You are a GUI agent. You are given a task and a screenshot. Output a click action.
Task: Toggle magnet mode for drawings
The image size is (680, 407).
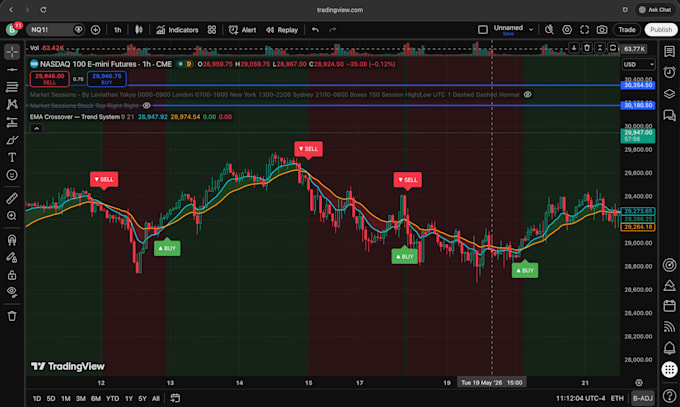12,240
